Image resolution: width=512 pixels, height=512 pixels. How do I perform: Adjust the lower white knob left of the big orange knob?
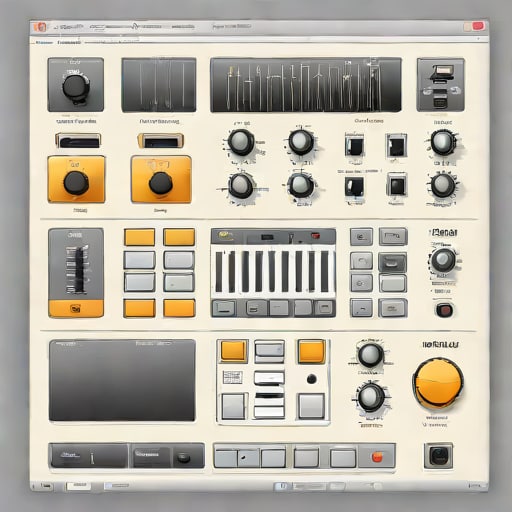pos(370,397)
